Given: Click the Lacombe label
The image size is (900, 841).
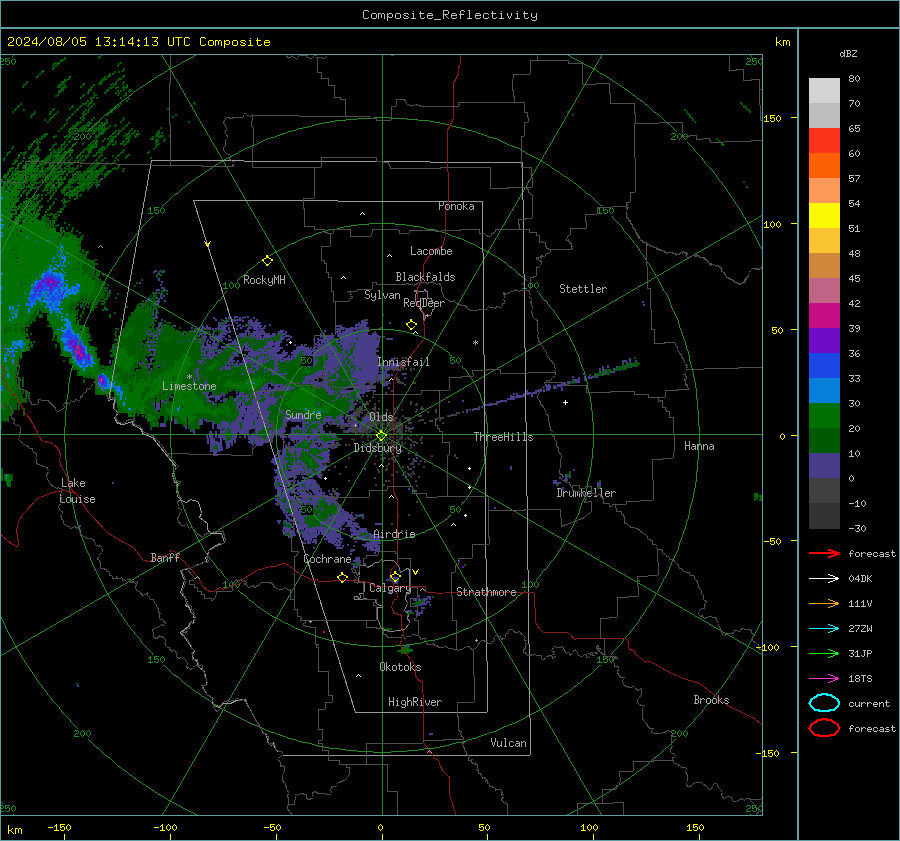Looking at the screenshot, I should pos(431,251).
